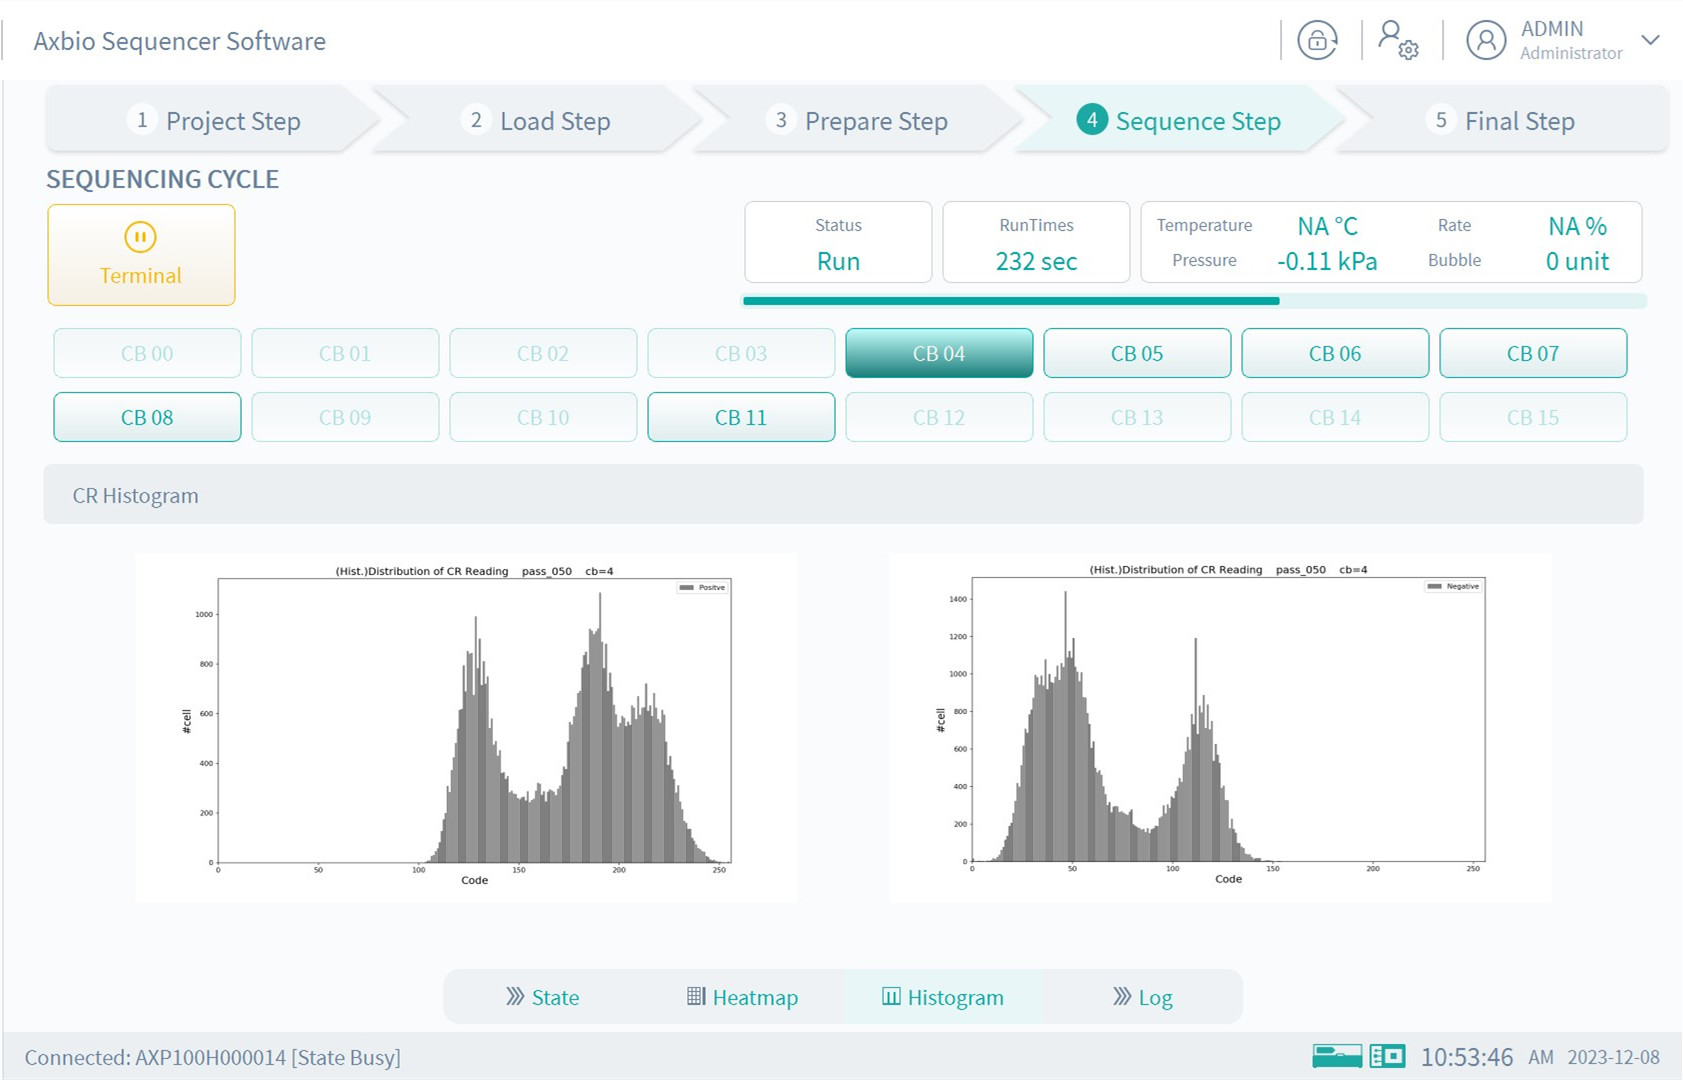The width and height of the screenshot is (1683, 1080).
Task: Jump to Final Step in the wizard
Action: pos(1500,121)
